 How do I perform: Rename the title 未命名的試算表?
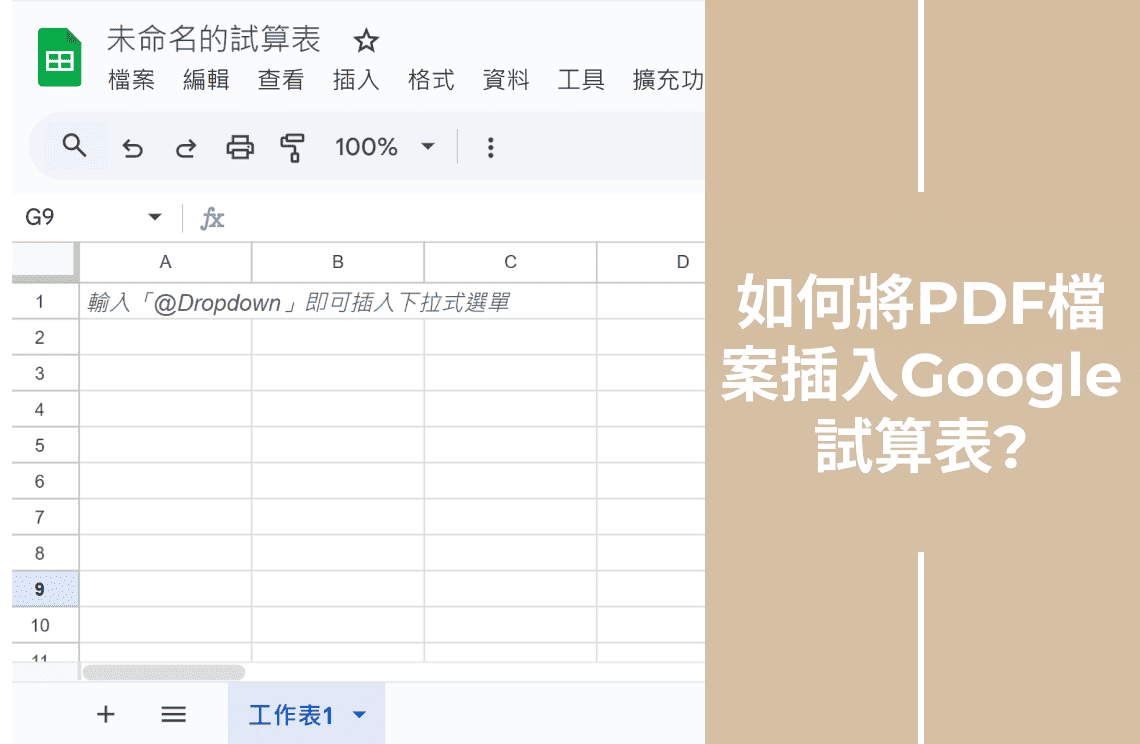214,39
